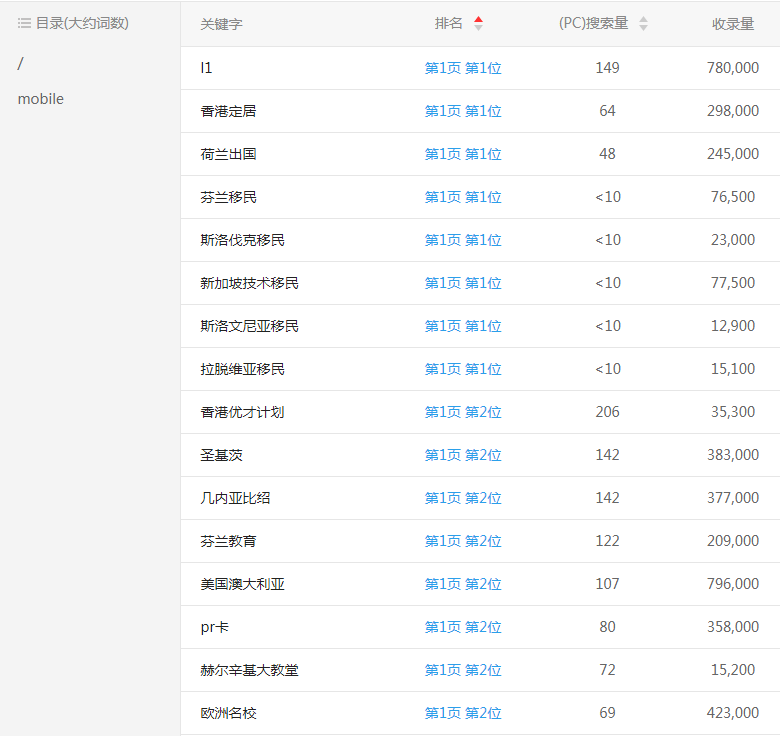Click the keyword 新加坡技术移民
Viewport: 780px width, 736px height.
click(249, 283)
